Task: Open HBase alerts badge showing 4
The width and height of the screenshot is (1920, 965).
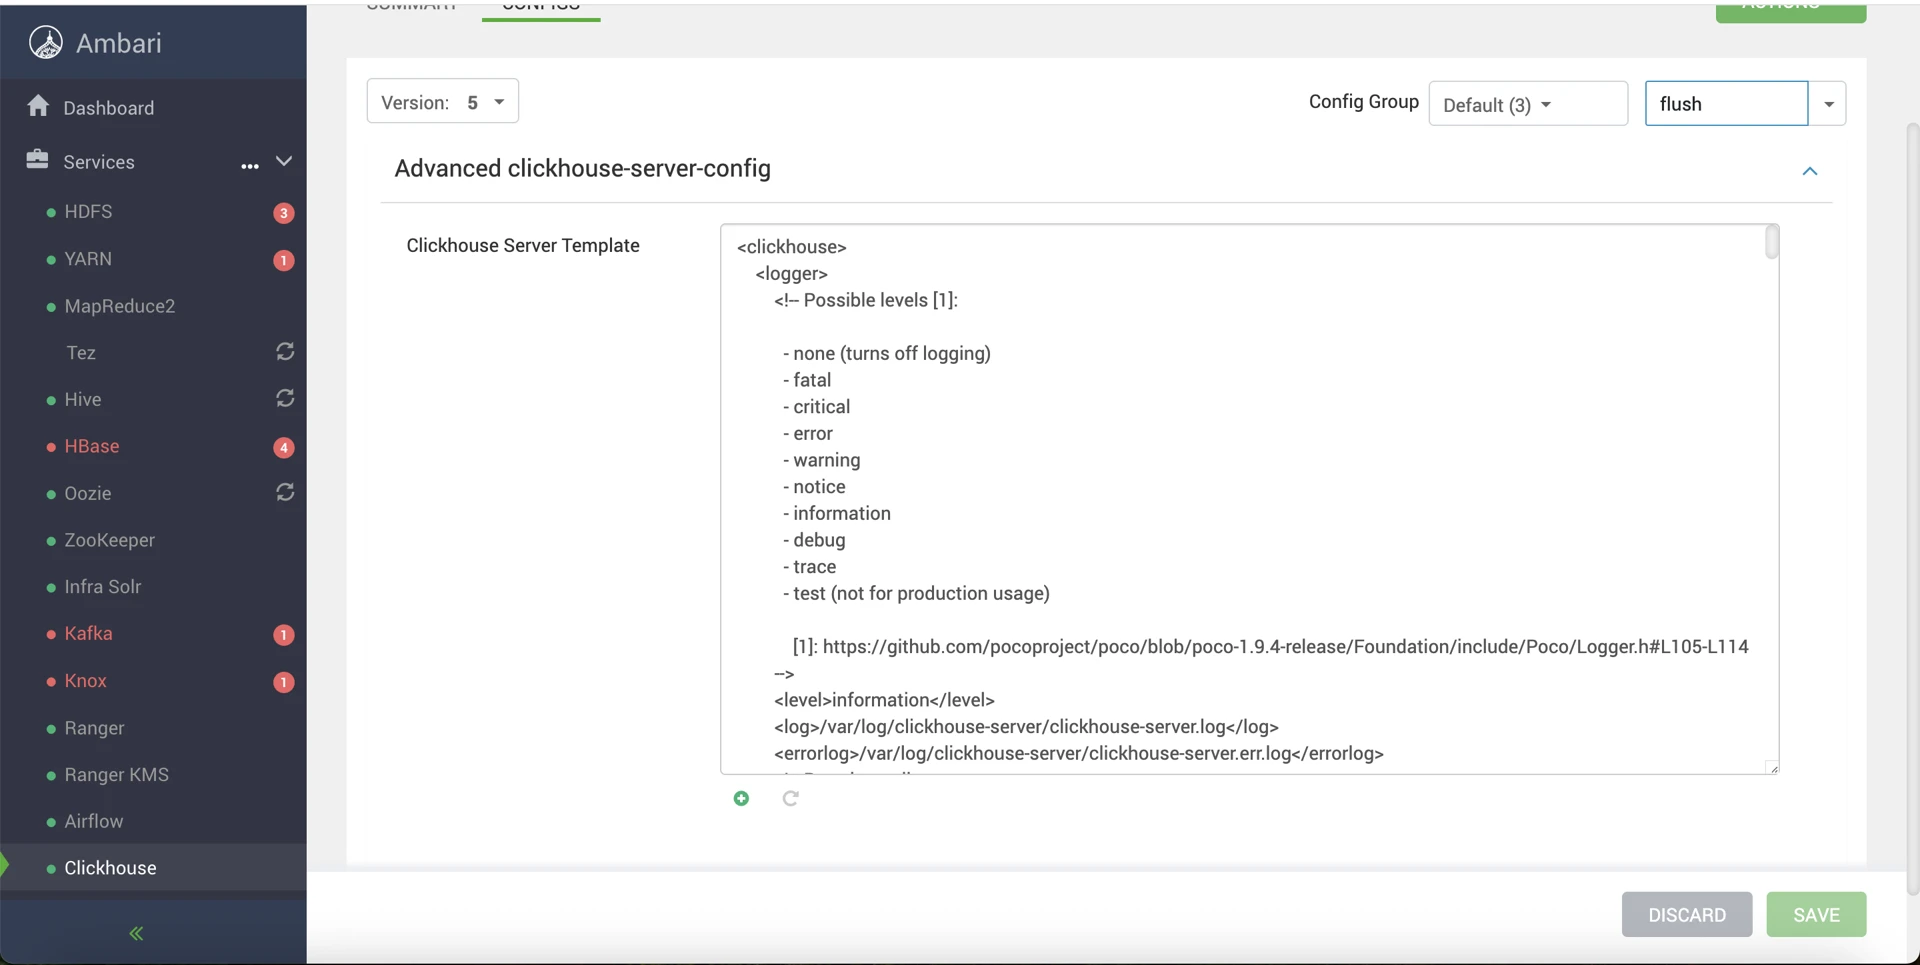Action: 284,447
